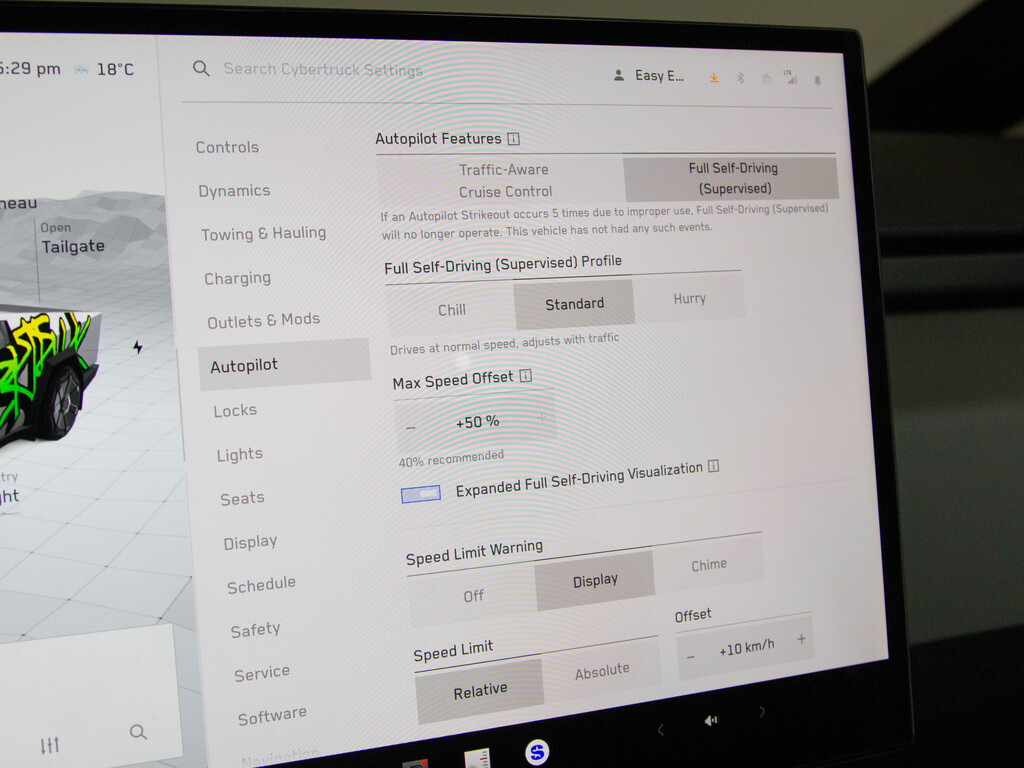Tap the home garage icon in status bar
The image size is (1024, 768).
[767, 79]
